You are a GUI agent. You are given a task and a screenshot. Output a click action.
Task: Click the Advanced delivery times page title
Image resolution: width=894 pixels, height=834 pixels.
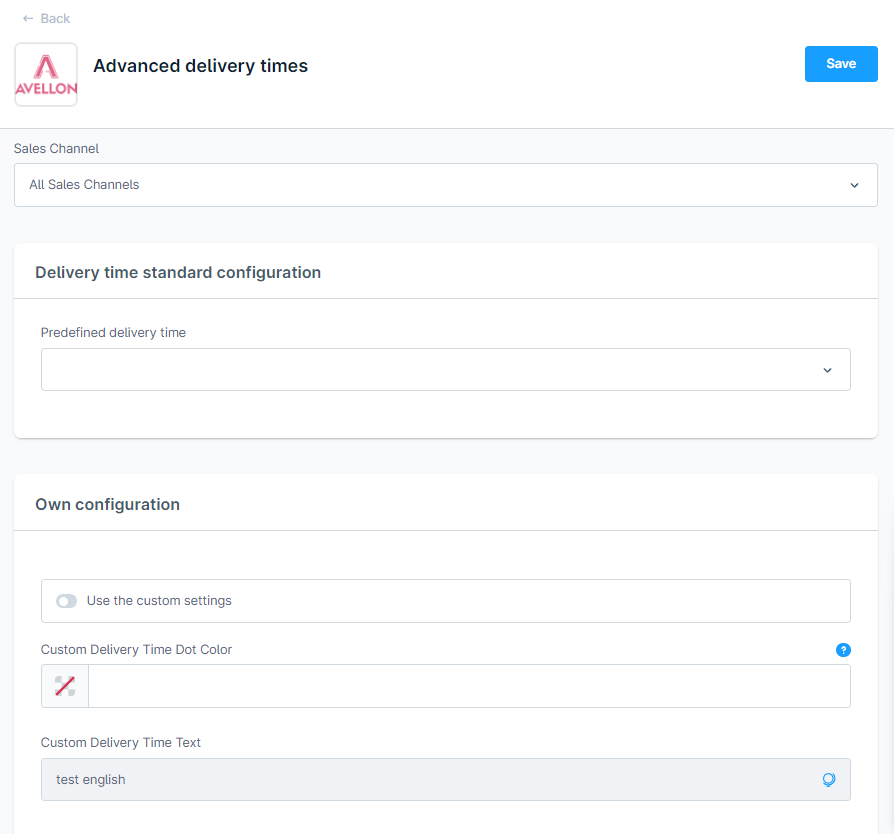[200, 66]
